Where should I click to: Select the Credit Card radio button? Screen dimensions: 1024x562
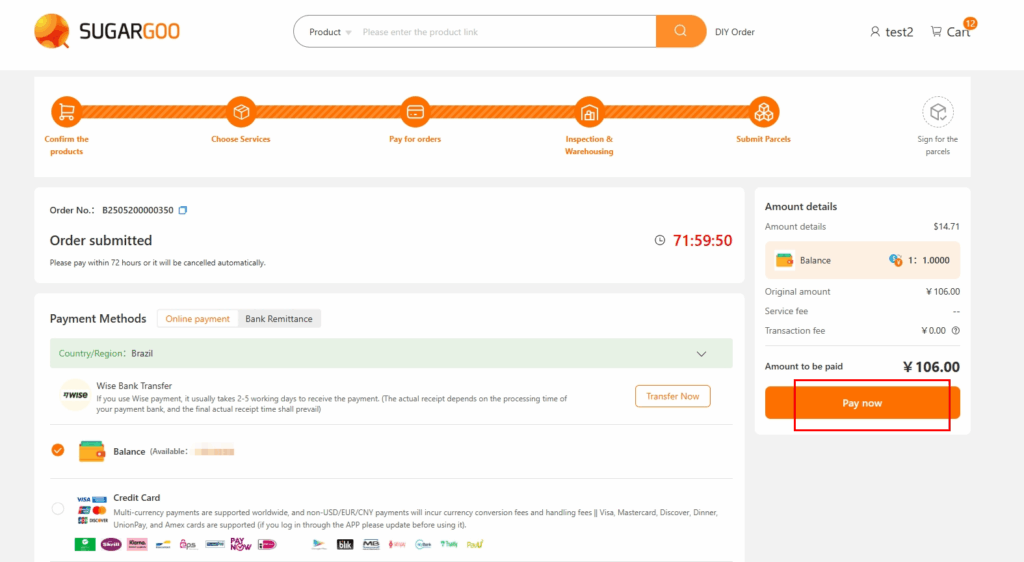(58, 508)
